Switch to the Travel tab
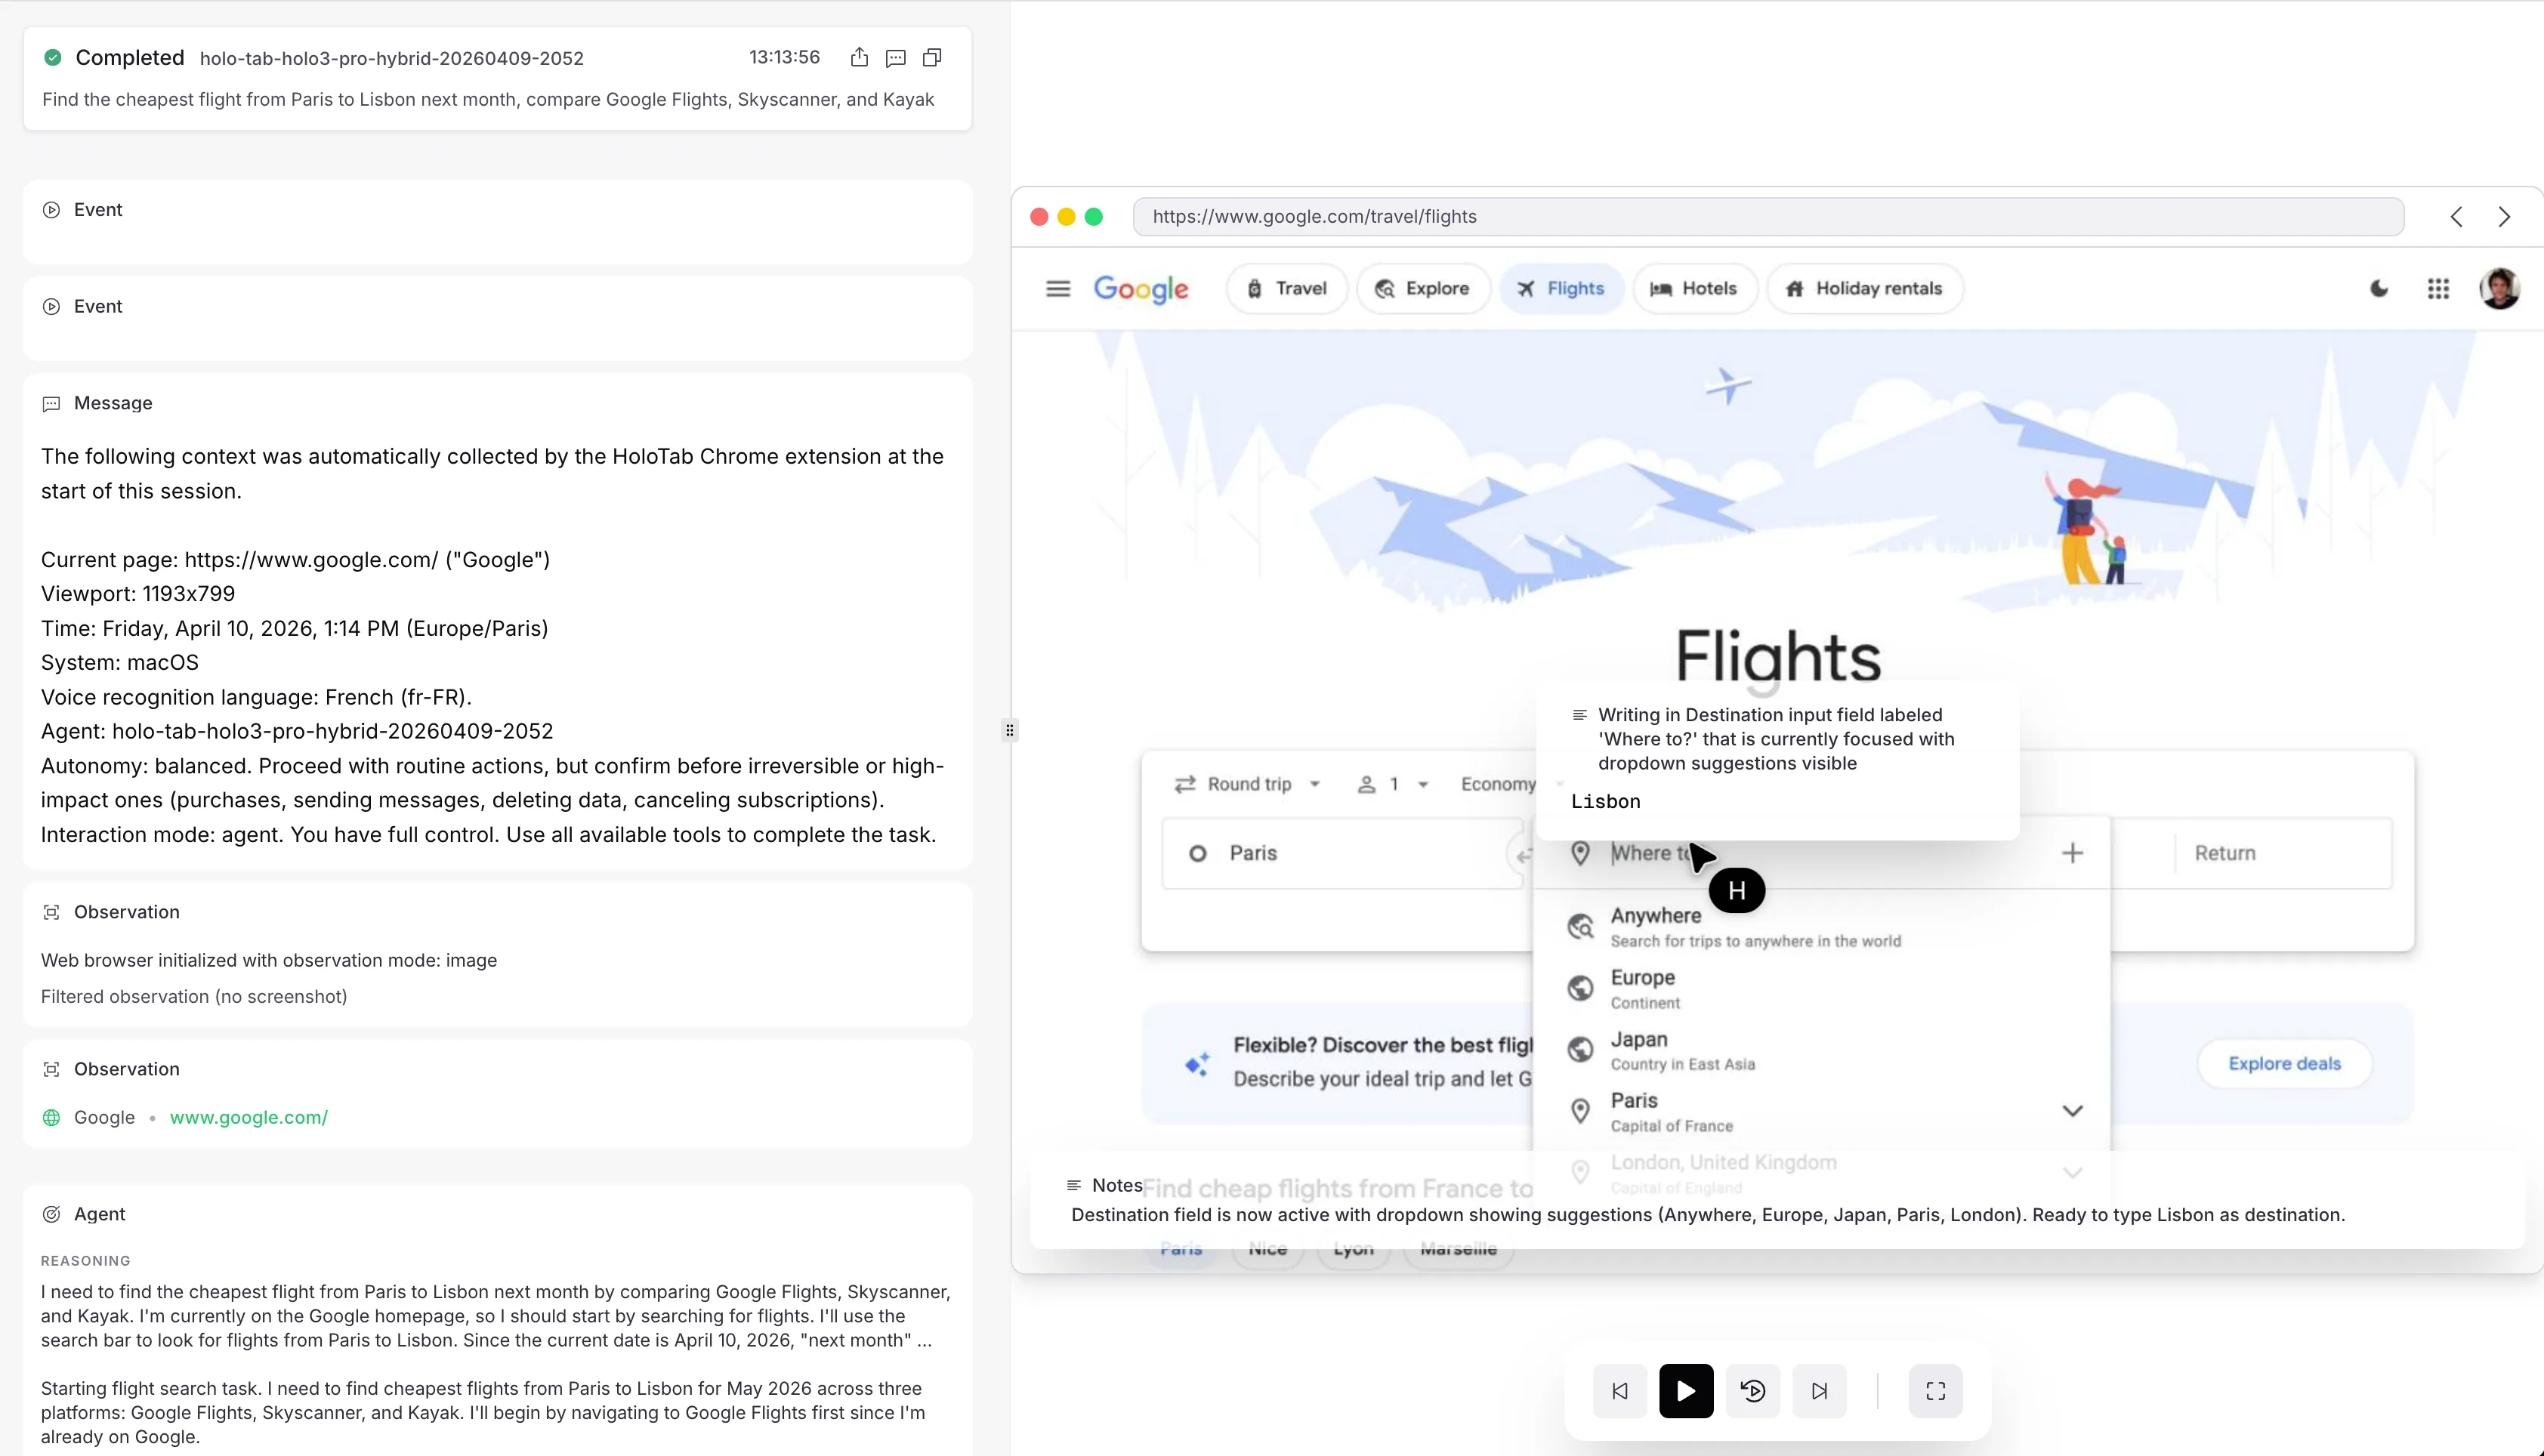The height and width of the screenshot is (1456, 2544). tap(1287, 289)
